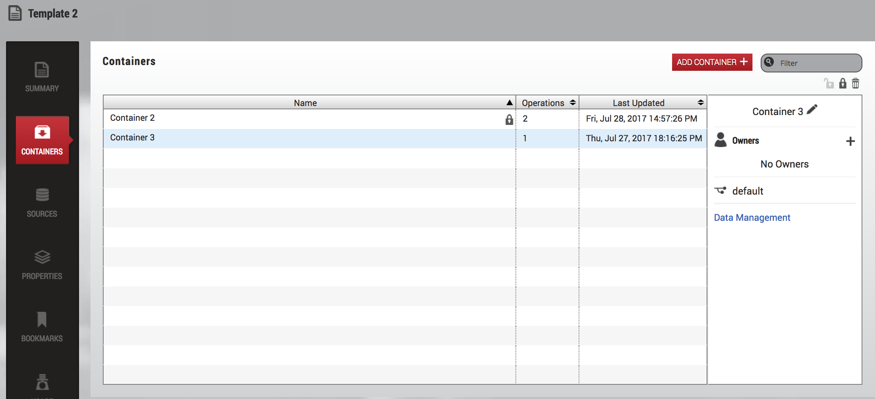Click the Owners person icon

pyautogui.click(x=720, y=140)
